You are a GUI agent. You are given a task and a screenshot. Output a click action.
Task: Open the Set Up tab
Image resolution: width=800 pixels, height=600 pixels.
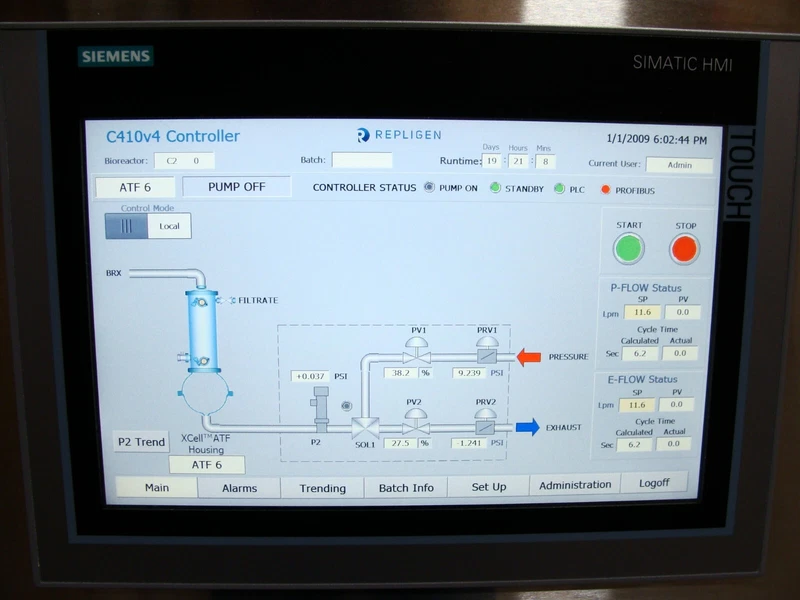[488, 487]
